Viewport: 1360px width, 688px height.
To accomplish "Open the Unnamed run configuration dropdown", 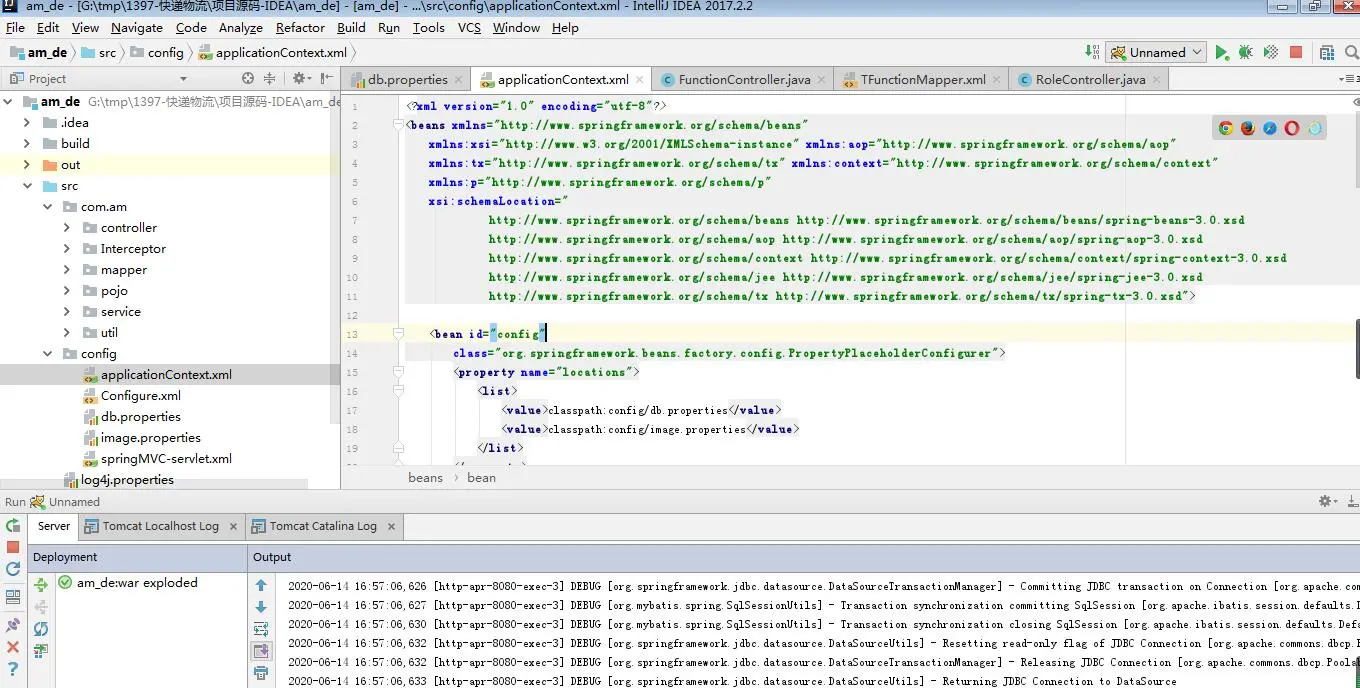I will click(1157, 53).
